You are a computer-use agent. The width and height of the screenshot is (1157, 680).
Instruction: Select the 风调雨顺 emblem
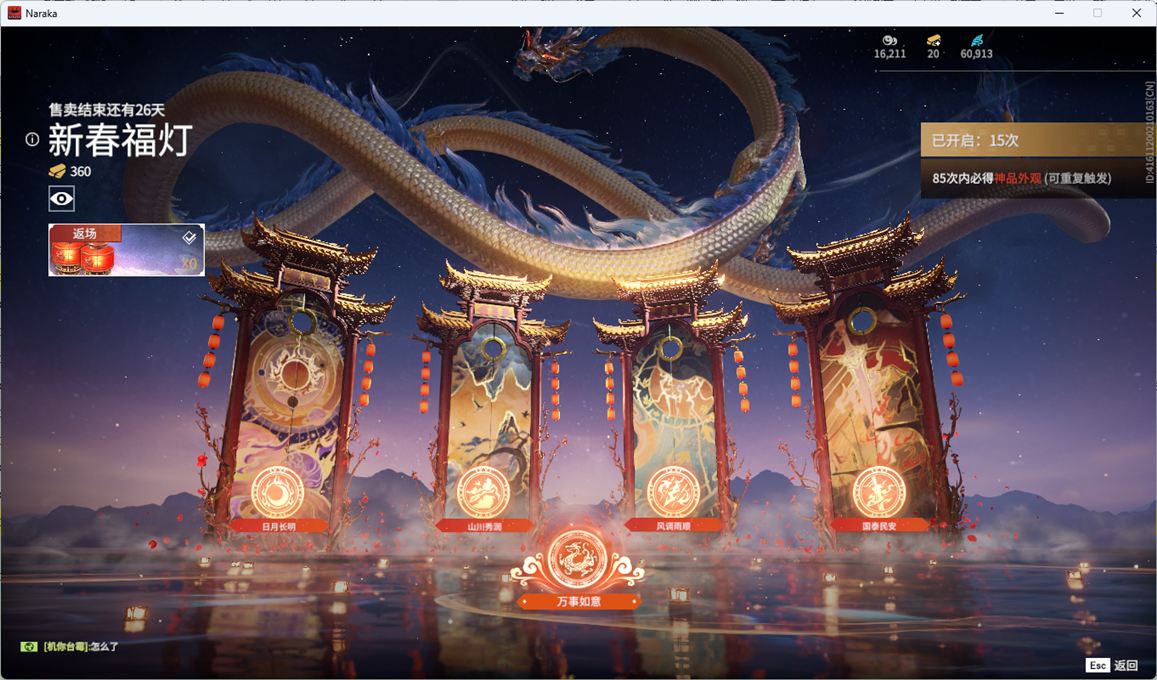click(673, 492)
